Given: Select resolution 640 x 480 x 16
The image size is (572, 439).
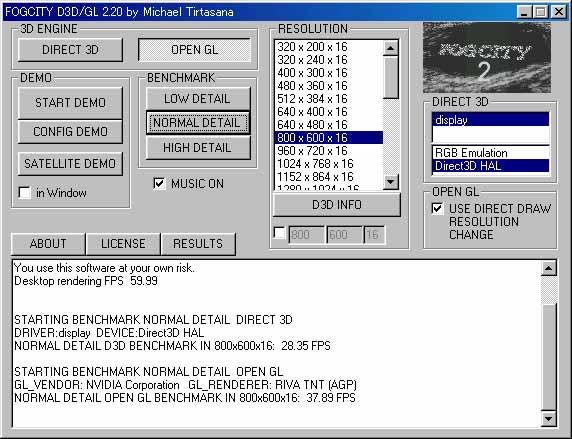Looking at the screenshot, I should [328, 125].
